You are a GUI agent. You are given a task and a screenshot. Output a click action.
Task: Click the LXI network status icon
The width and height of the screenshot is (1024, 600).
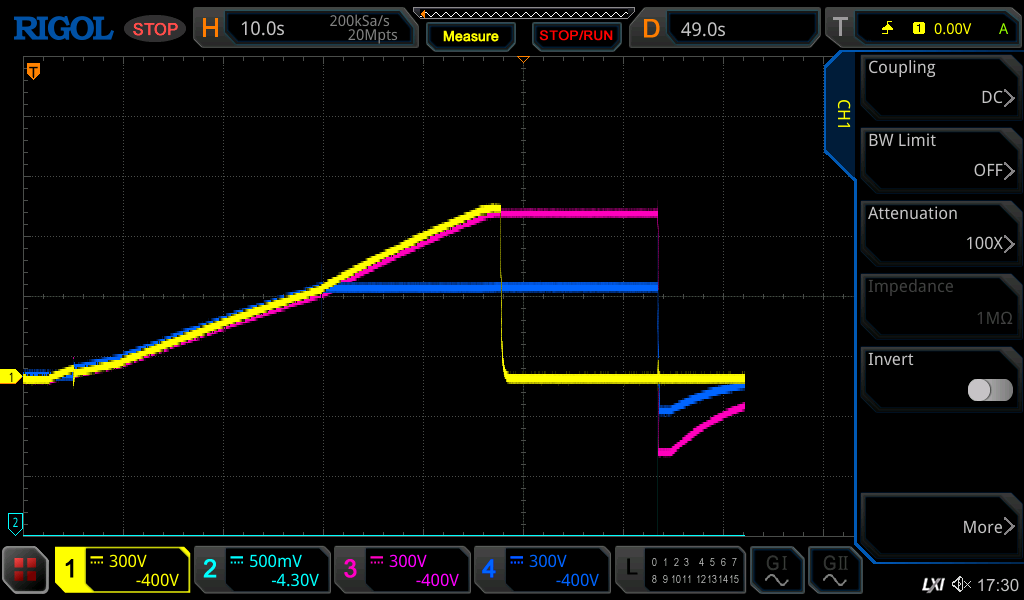click(x=932, y=584)
